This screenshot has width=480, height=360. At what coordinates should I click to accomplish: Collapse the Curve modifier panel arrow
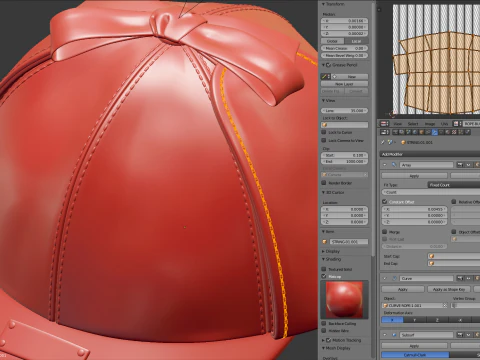point(385,278)
